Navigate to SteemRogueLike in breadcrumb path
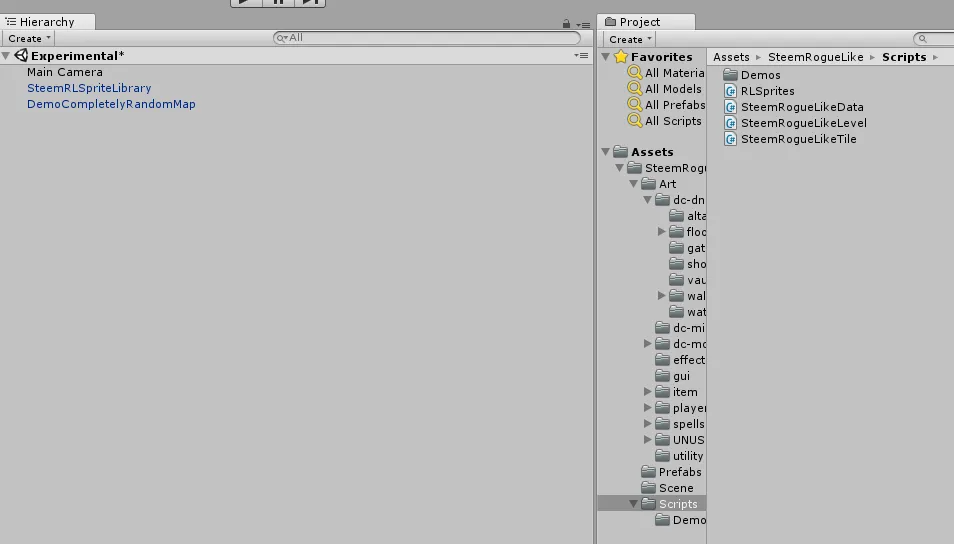954x544 pixels. [x=815, y=57]
